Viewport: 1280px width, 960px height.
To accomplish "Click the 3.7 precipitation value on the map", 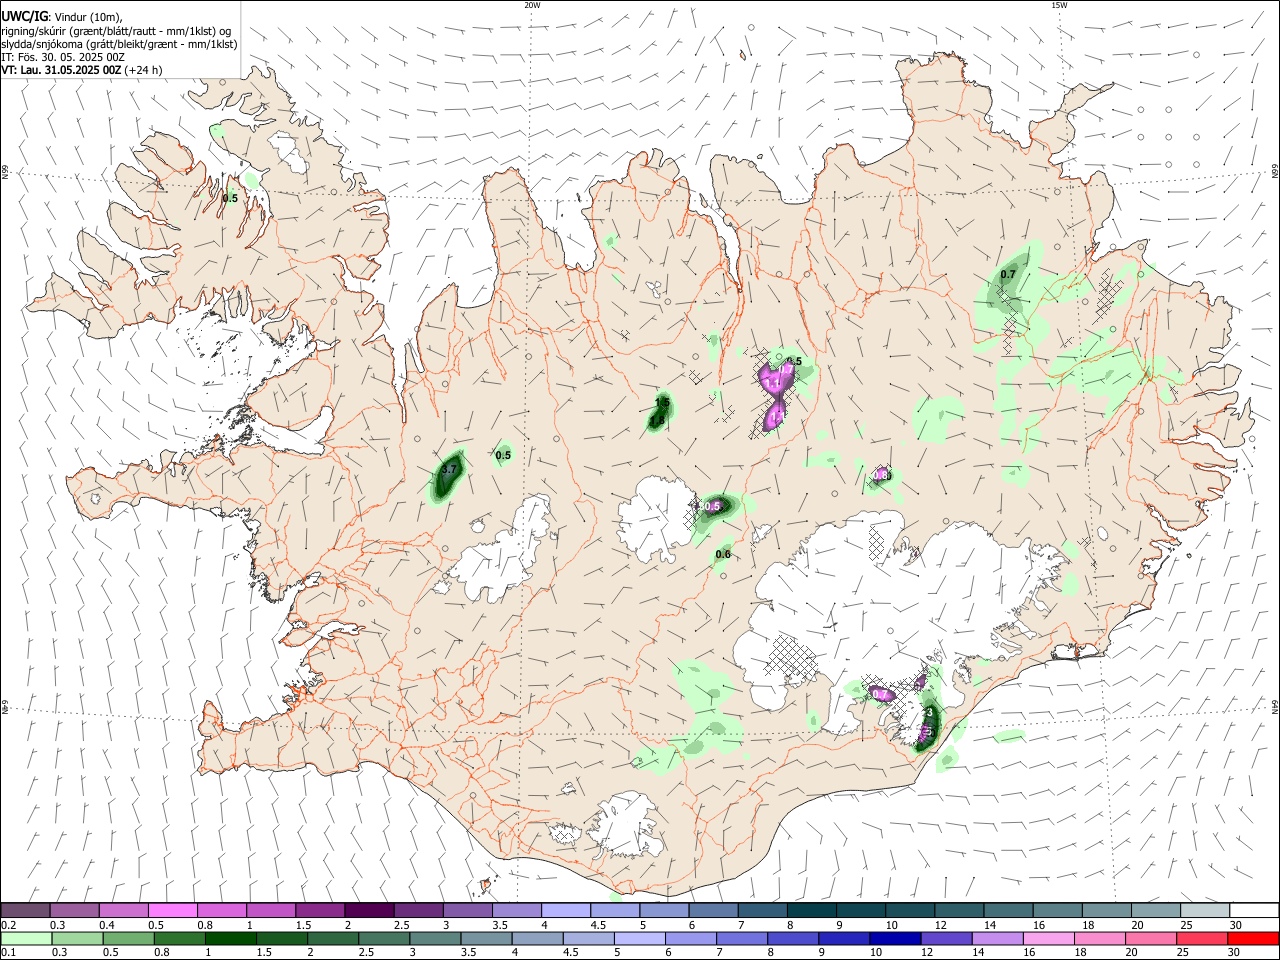I will [x=449, y=469].
